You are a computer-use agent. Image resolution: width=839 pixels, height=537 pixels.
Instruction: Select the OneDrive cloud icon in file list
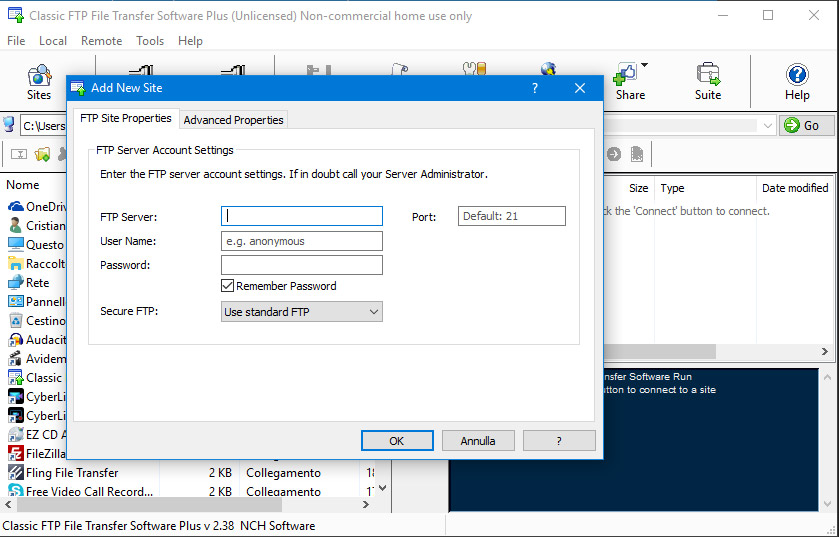pos(16,206)
